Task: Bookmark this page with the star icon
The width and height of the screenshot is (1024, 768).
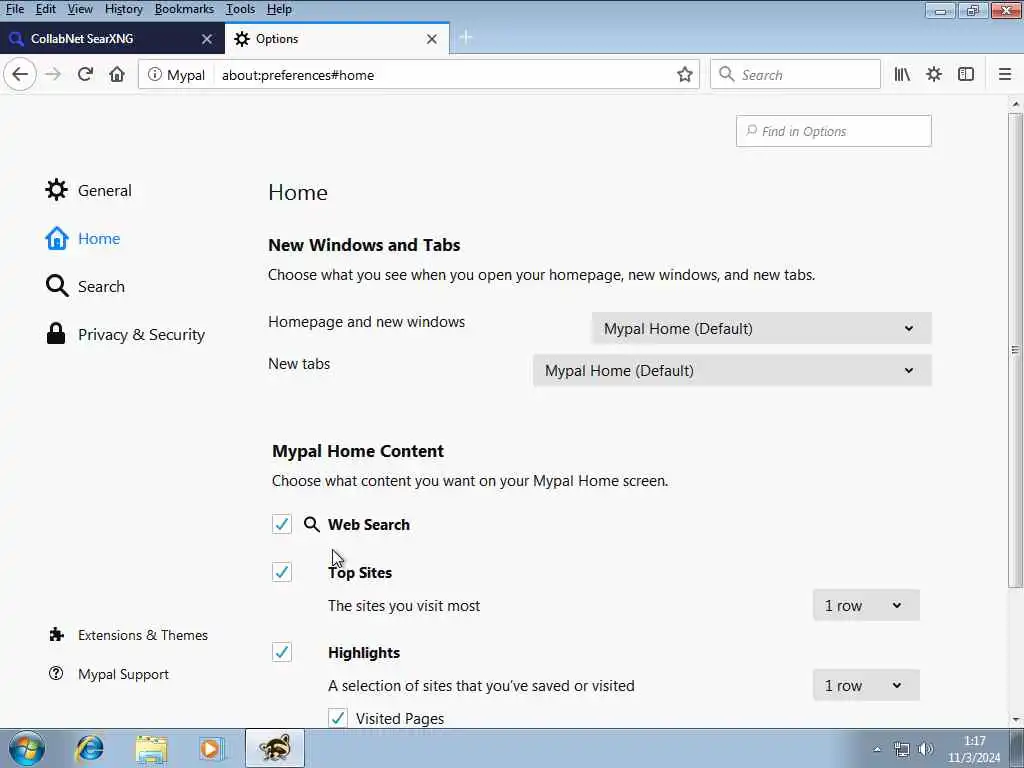Action: coord(684,74)
